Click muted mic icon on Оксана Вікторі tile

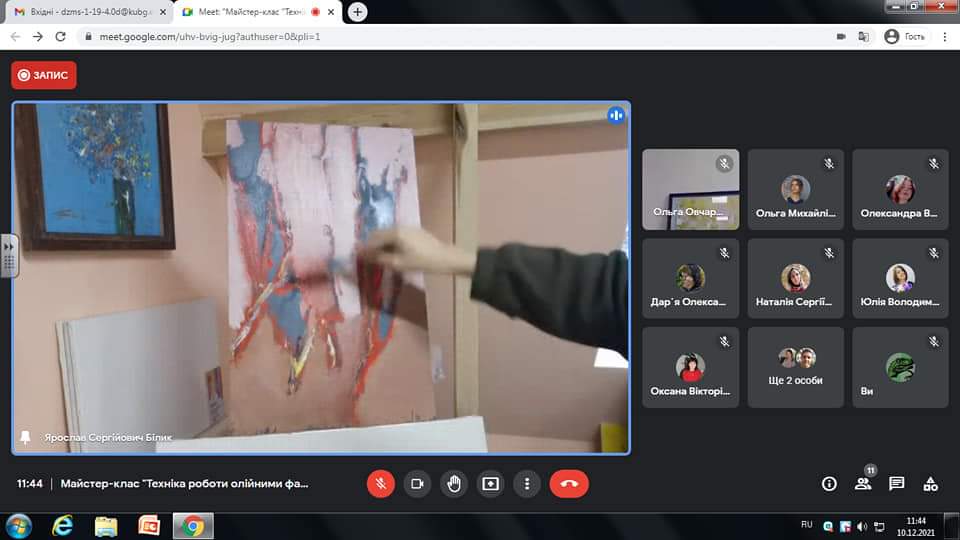(724, 341)
